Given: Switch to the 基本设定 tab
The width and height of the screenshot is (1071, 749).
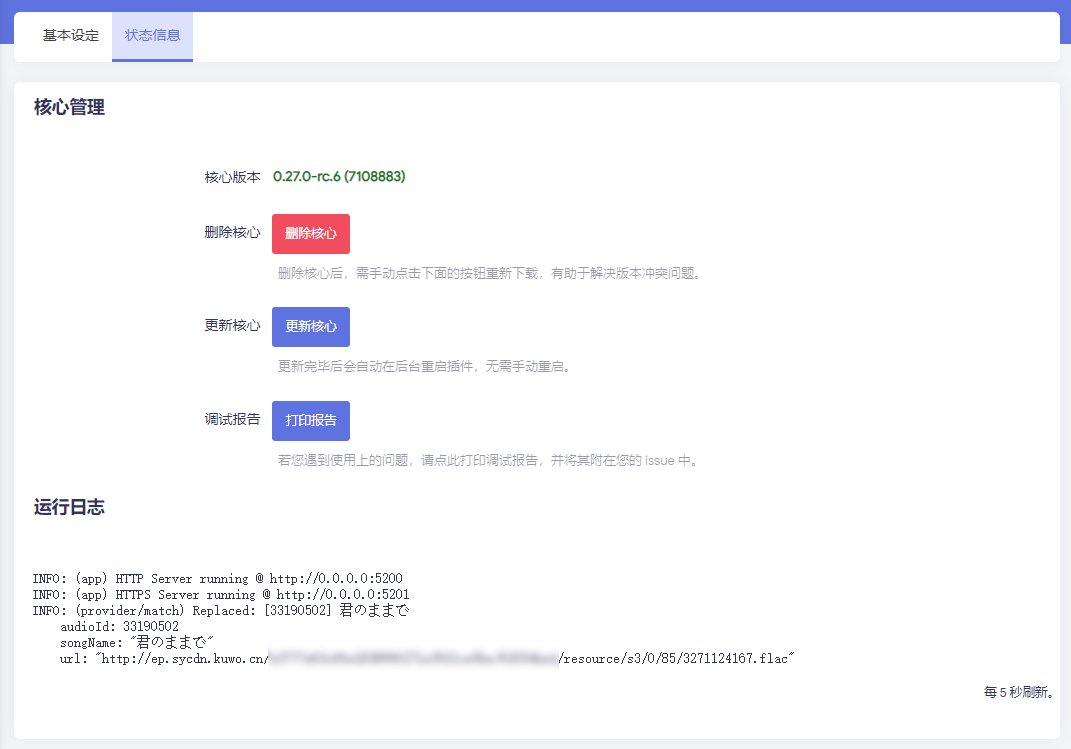Looking at the screenshot, I should (70, 36).
